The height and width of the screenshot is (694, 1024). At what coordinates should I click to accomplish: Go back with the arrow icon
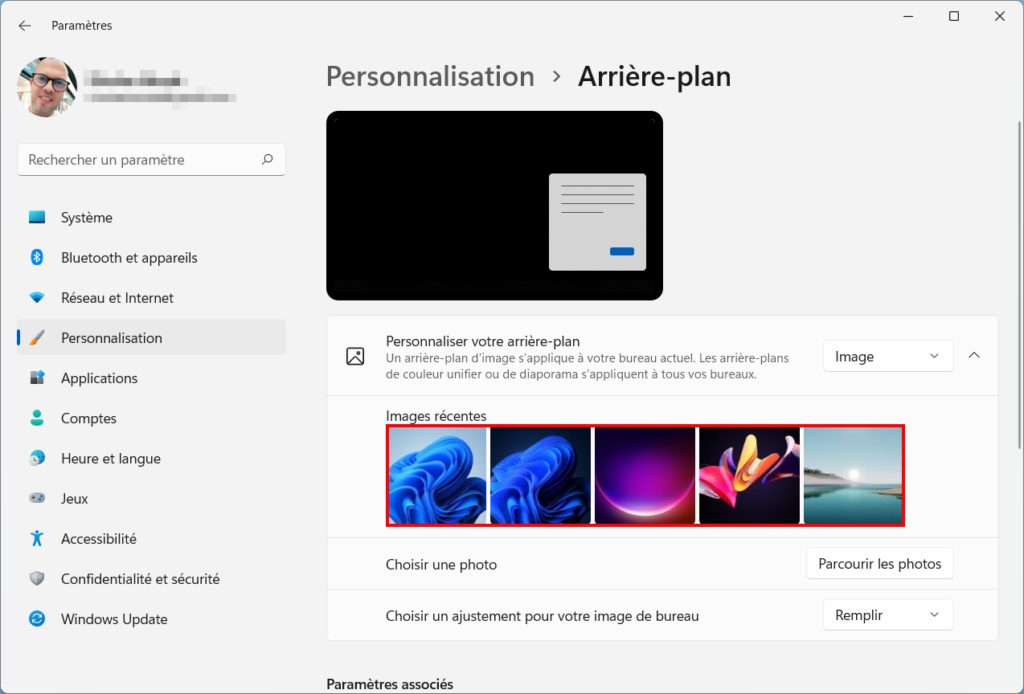pos(25,25)
